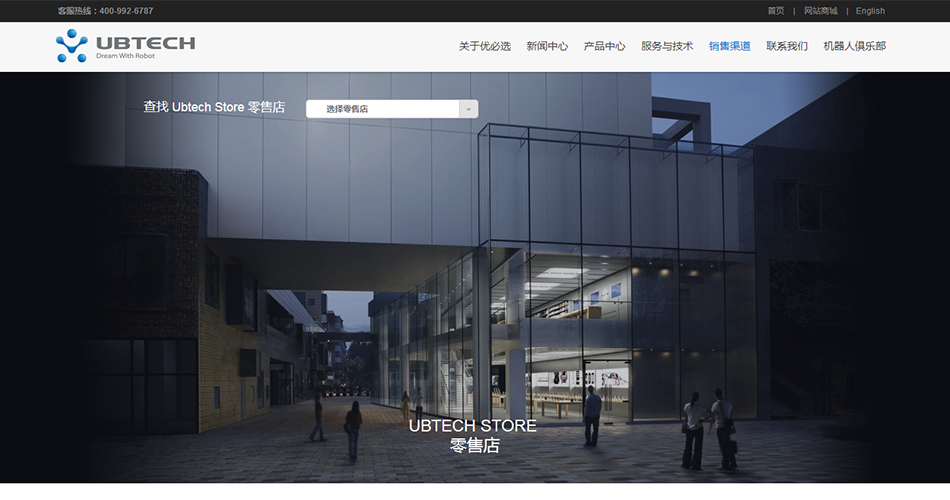Screen dimensions: 950x500
Task: Open the 网站商城 link
Action: 820,11
